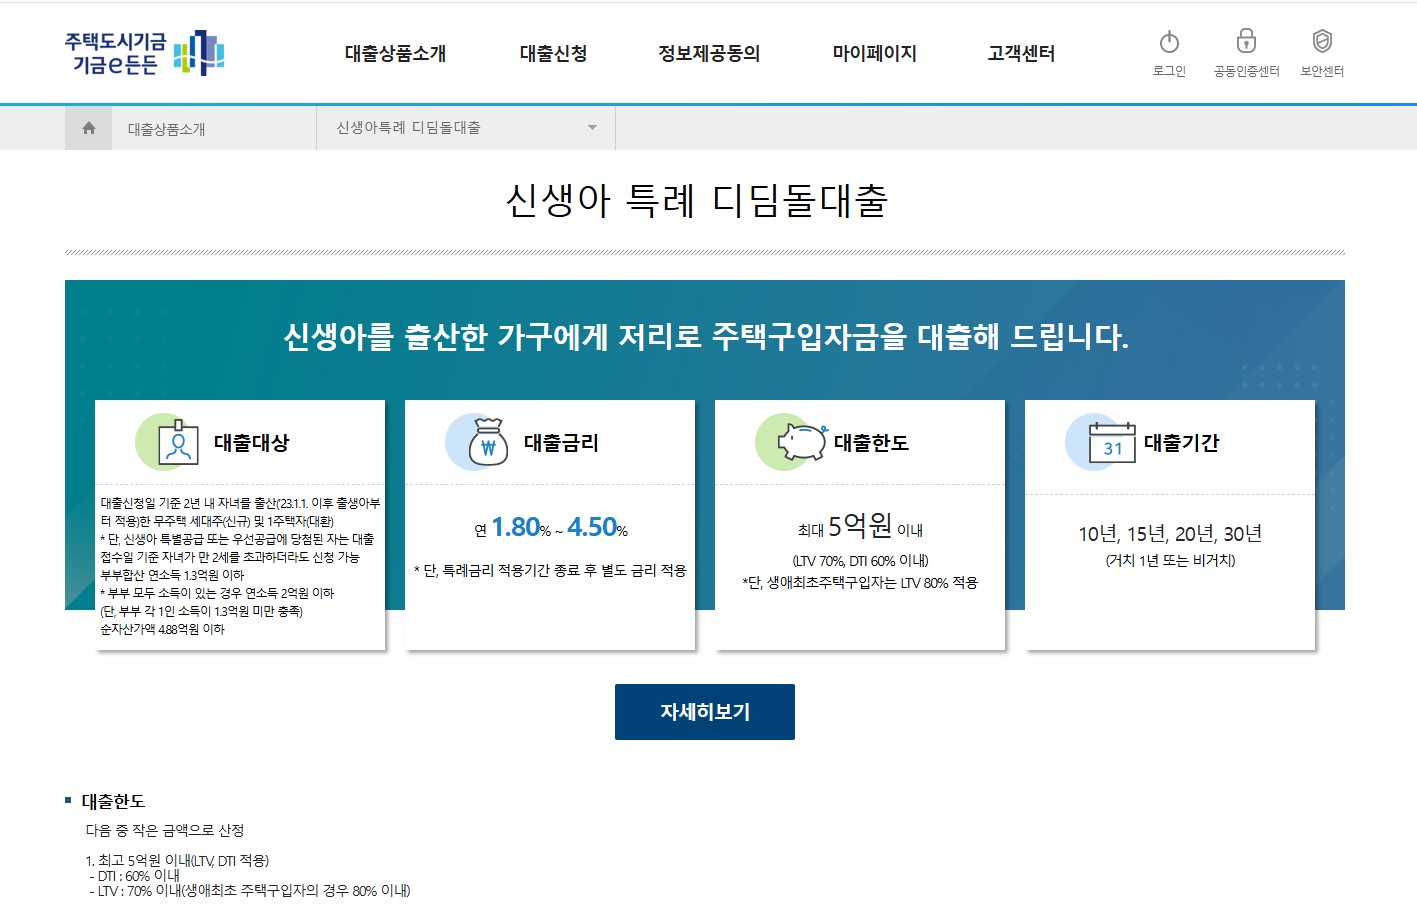Open the 대출상품소개 menu
This screenshot has height=913, width=1417.
coord(395,54)
